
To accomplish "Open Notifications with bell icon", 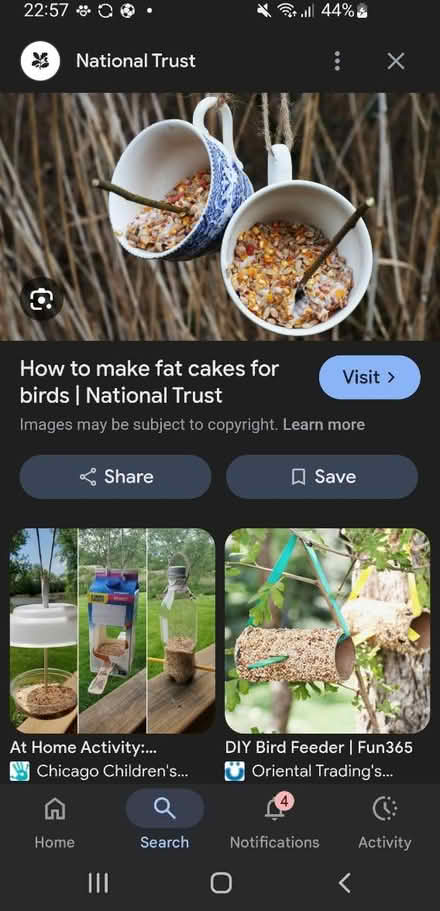I will (274, 822).
